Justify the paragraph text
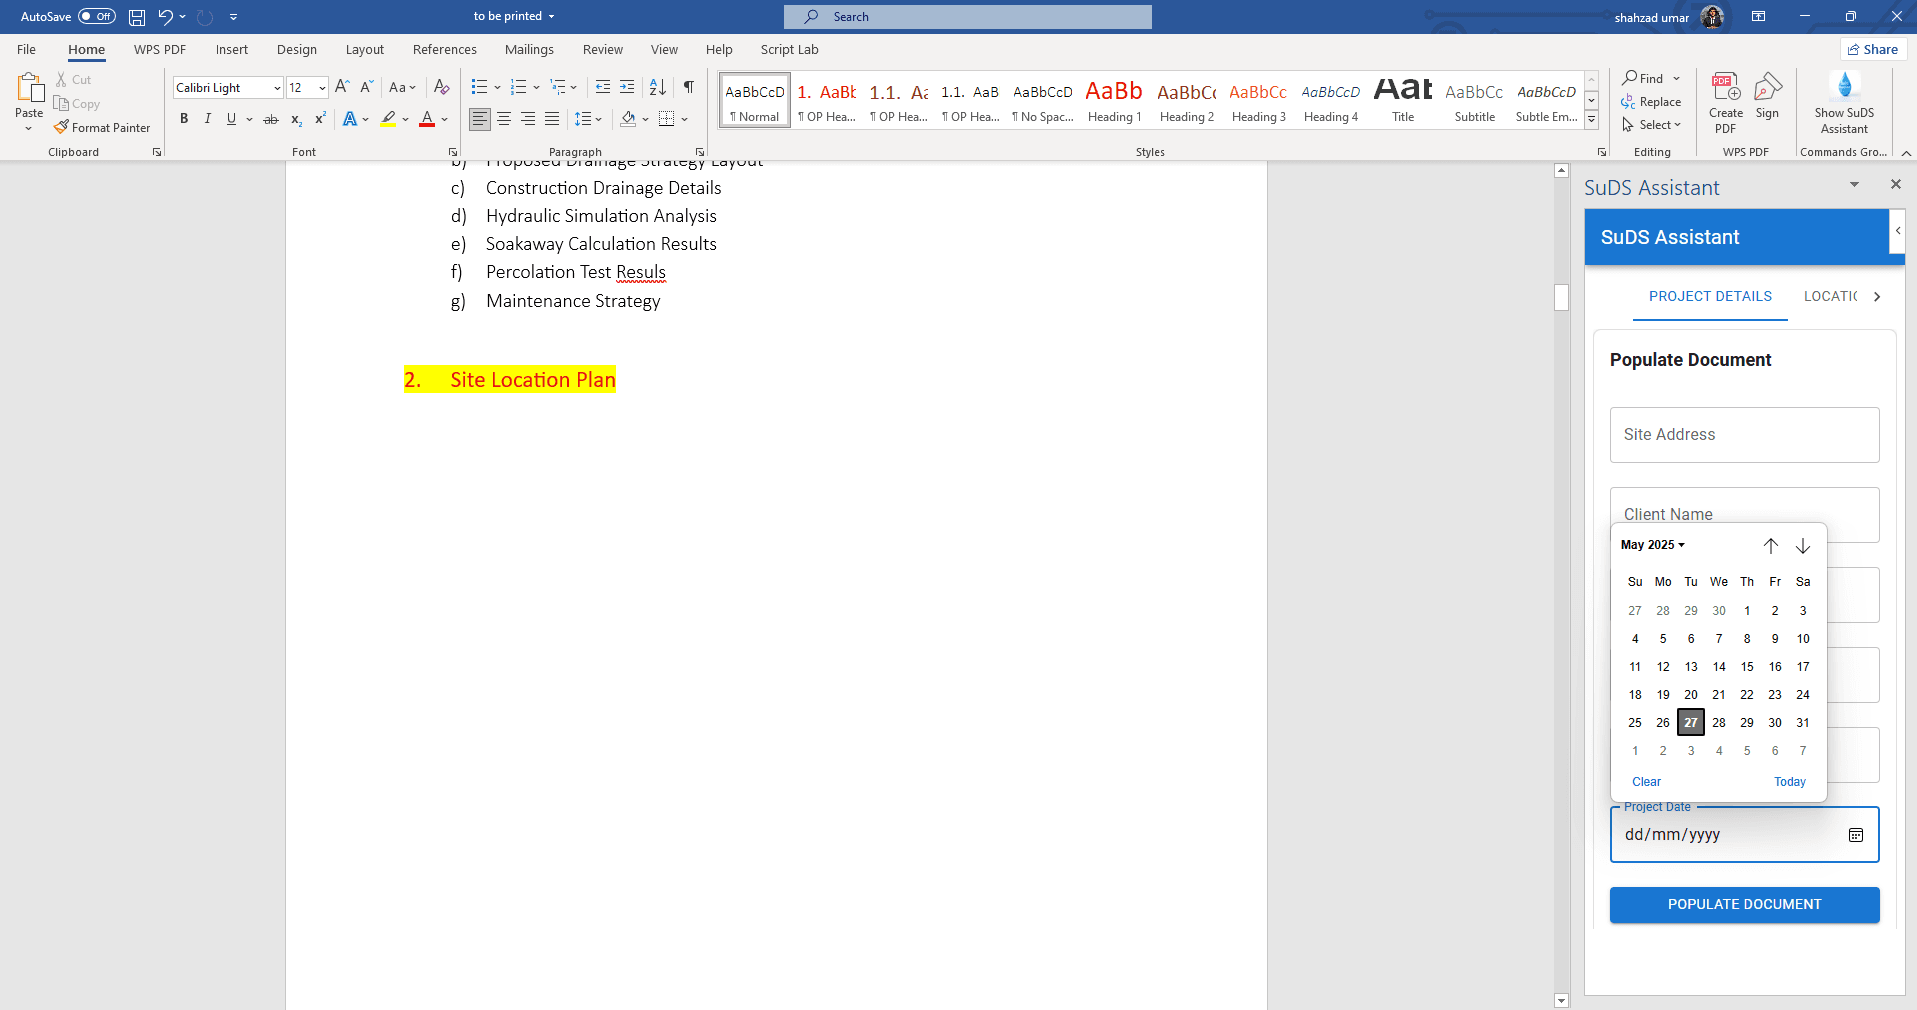 tap(552, 119)
